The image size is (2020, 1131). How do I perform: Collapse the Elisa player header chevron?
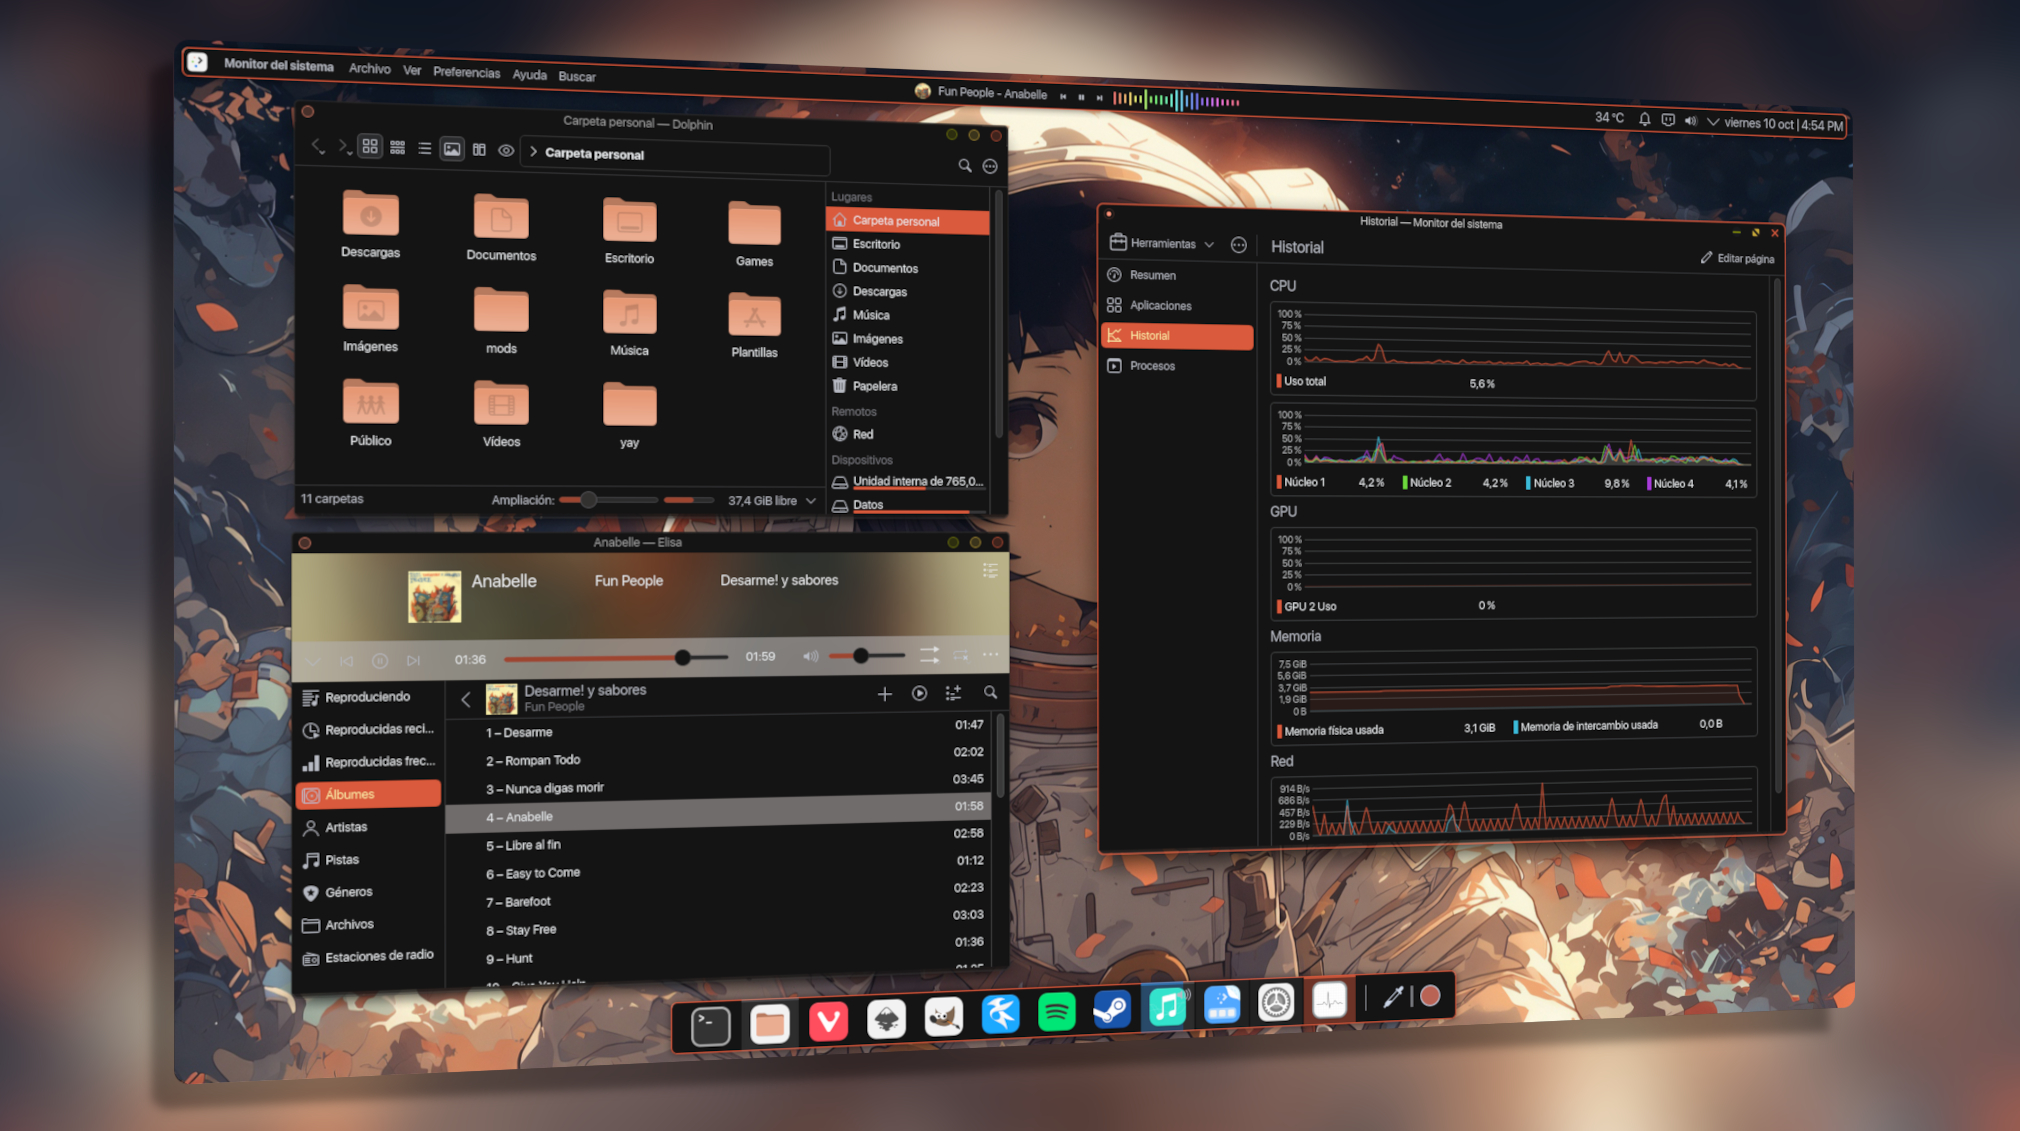(313, 662)
